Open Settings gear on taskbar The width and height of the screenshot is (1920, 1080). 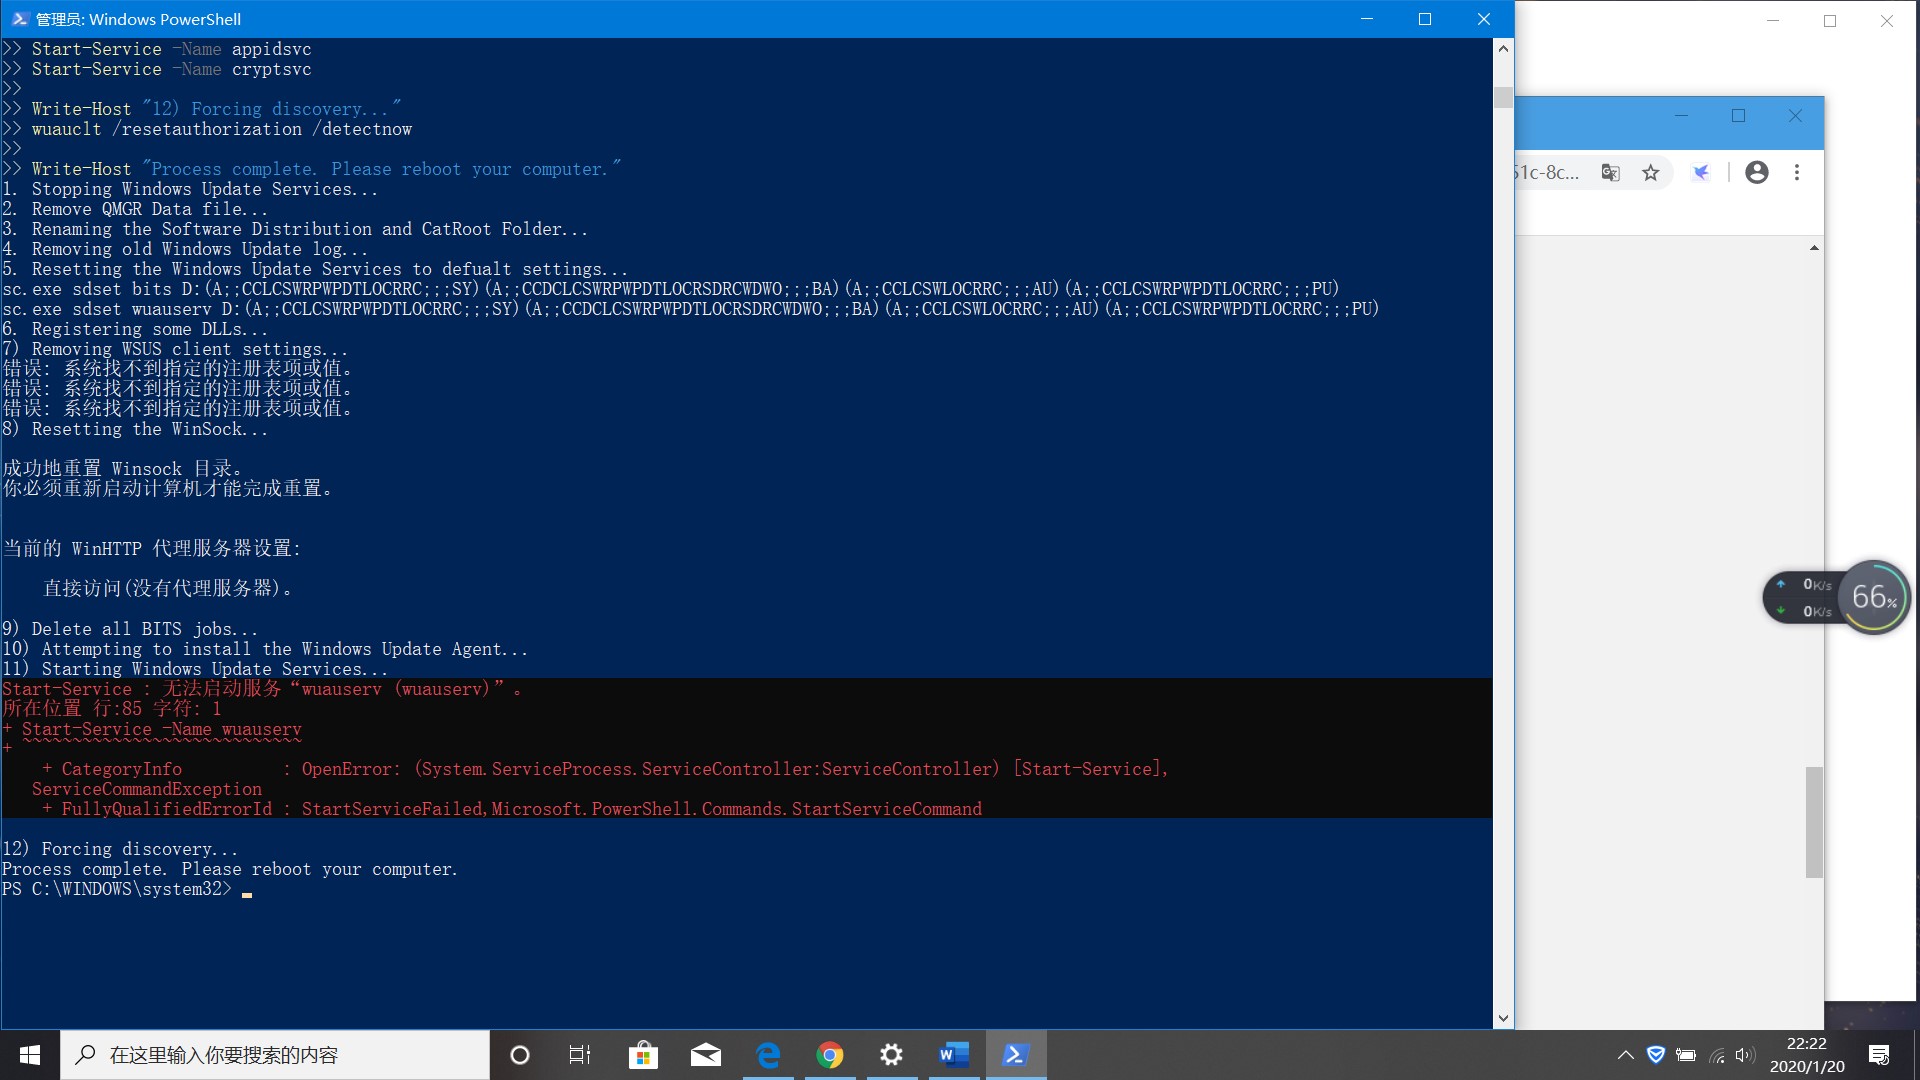point(892,1055)
